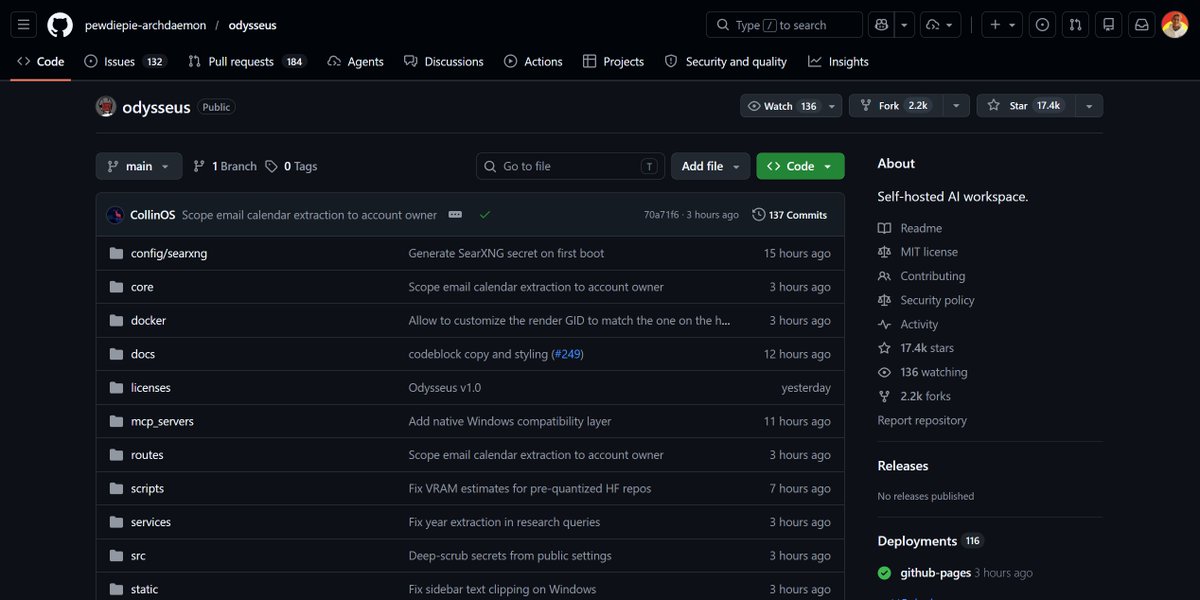Open notifications inbox icon
The width and height of the screenshot is (1200, 600).
tap(1141, 25)
